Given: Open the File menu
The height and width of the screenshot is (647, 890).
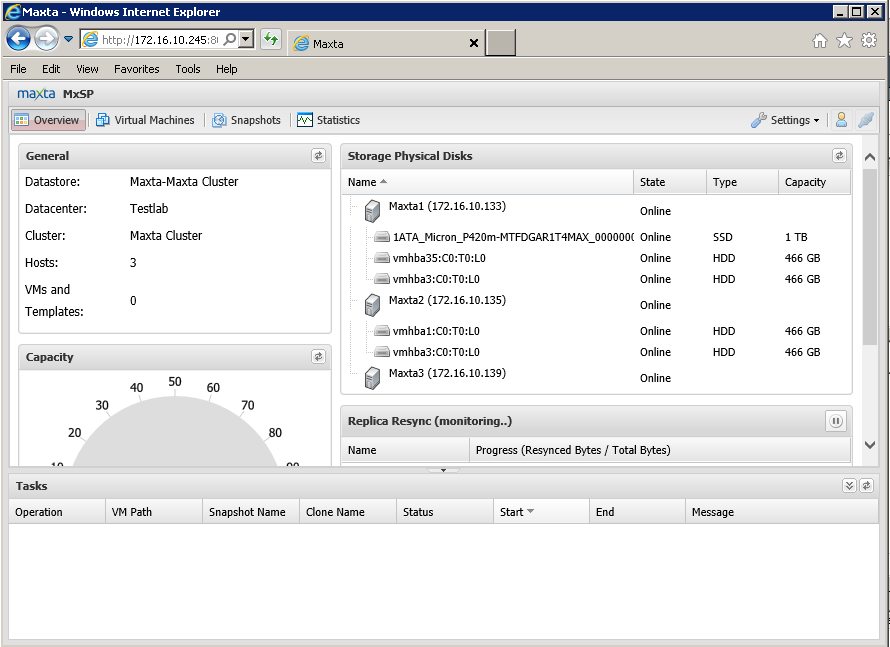Looking at the screenshot, I should click(x=18, y=69).
